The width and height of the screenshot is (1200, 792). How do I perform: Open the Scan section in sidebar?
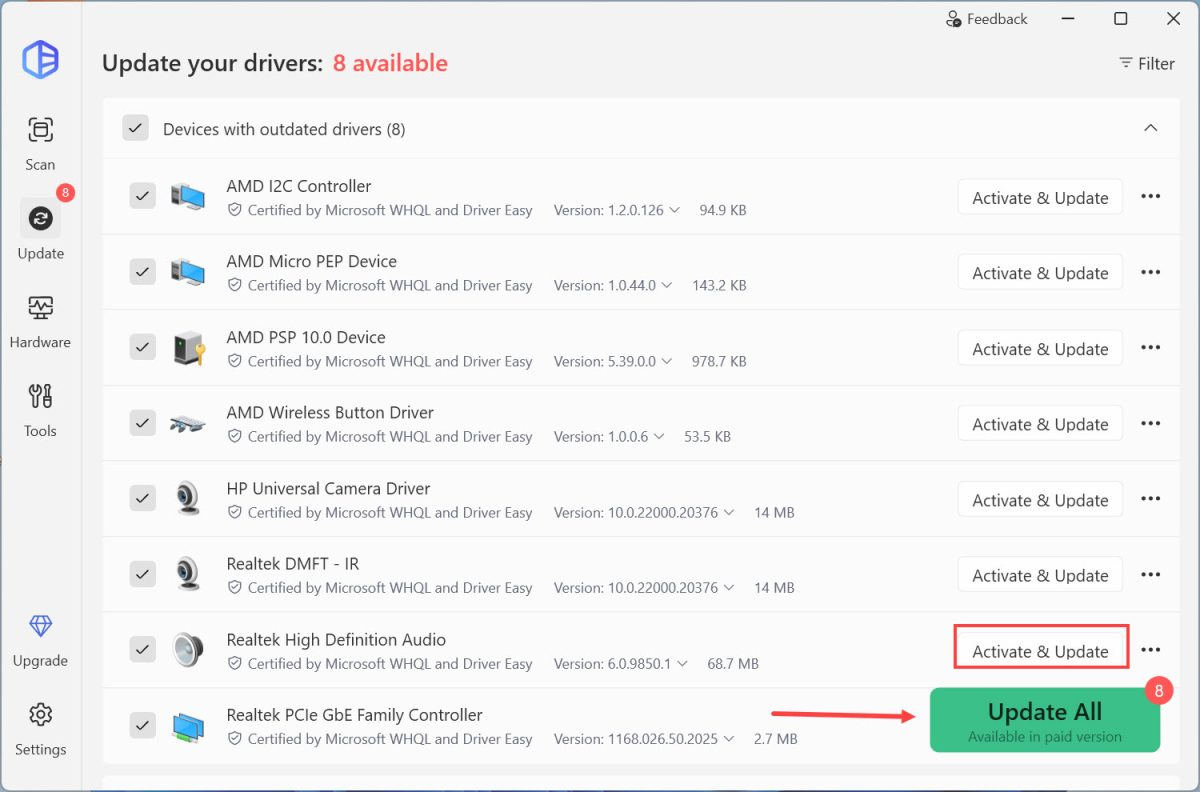[x=40, y=143]
